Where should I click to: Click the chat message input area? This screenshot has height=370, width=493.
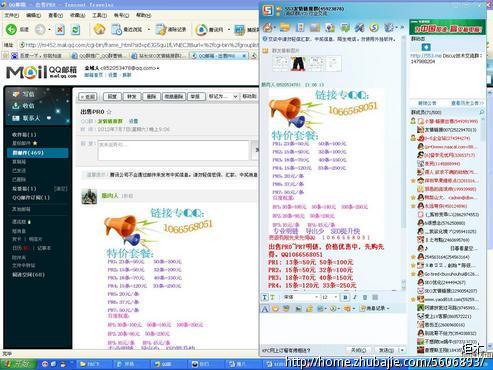[333, 330]
